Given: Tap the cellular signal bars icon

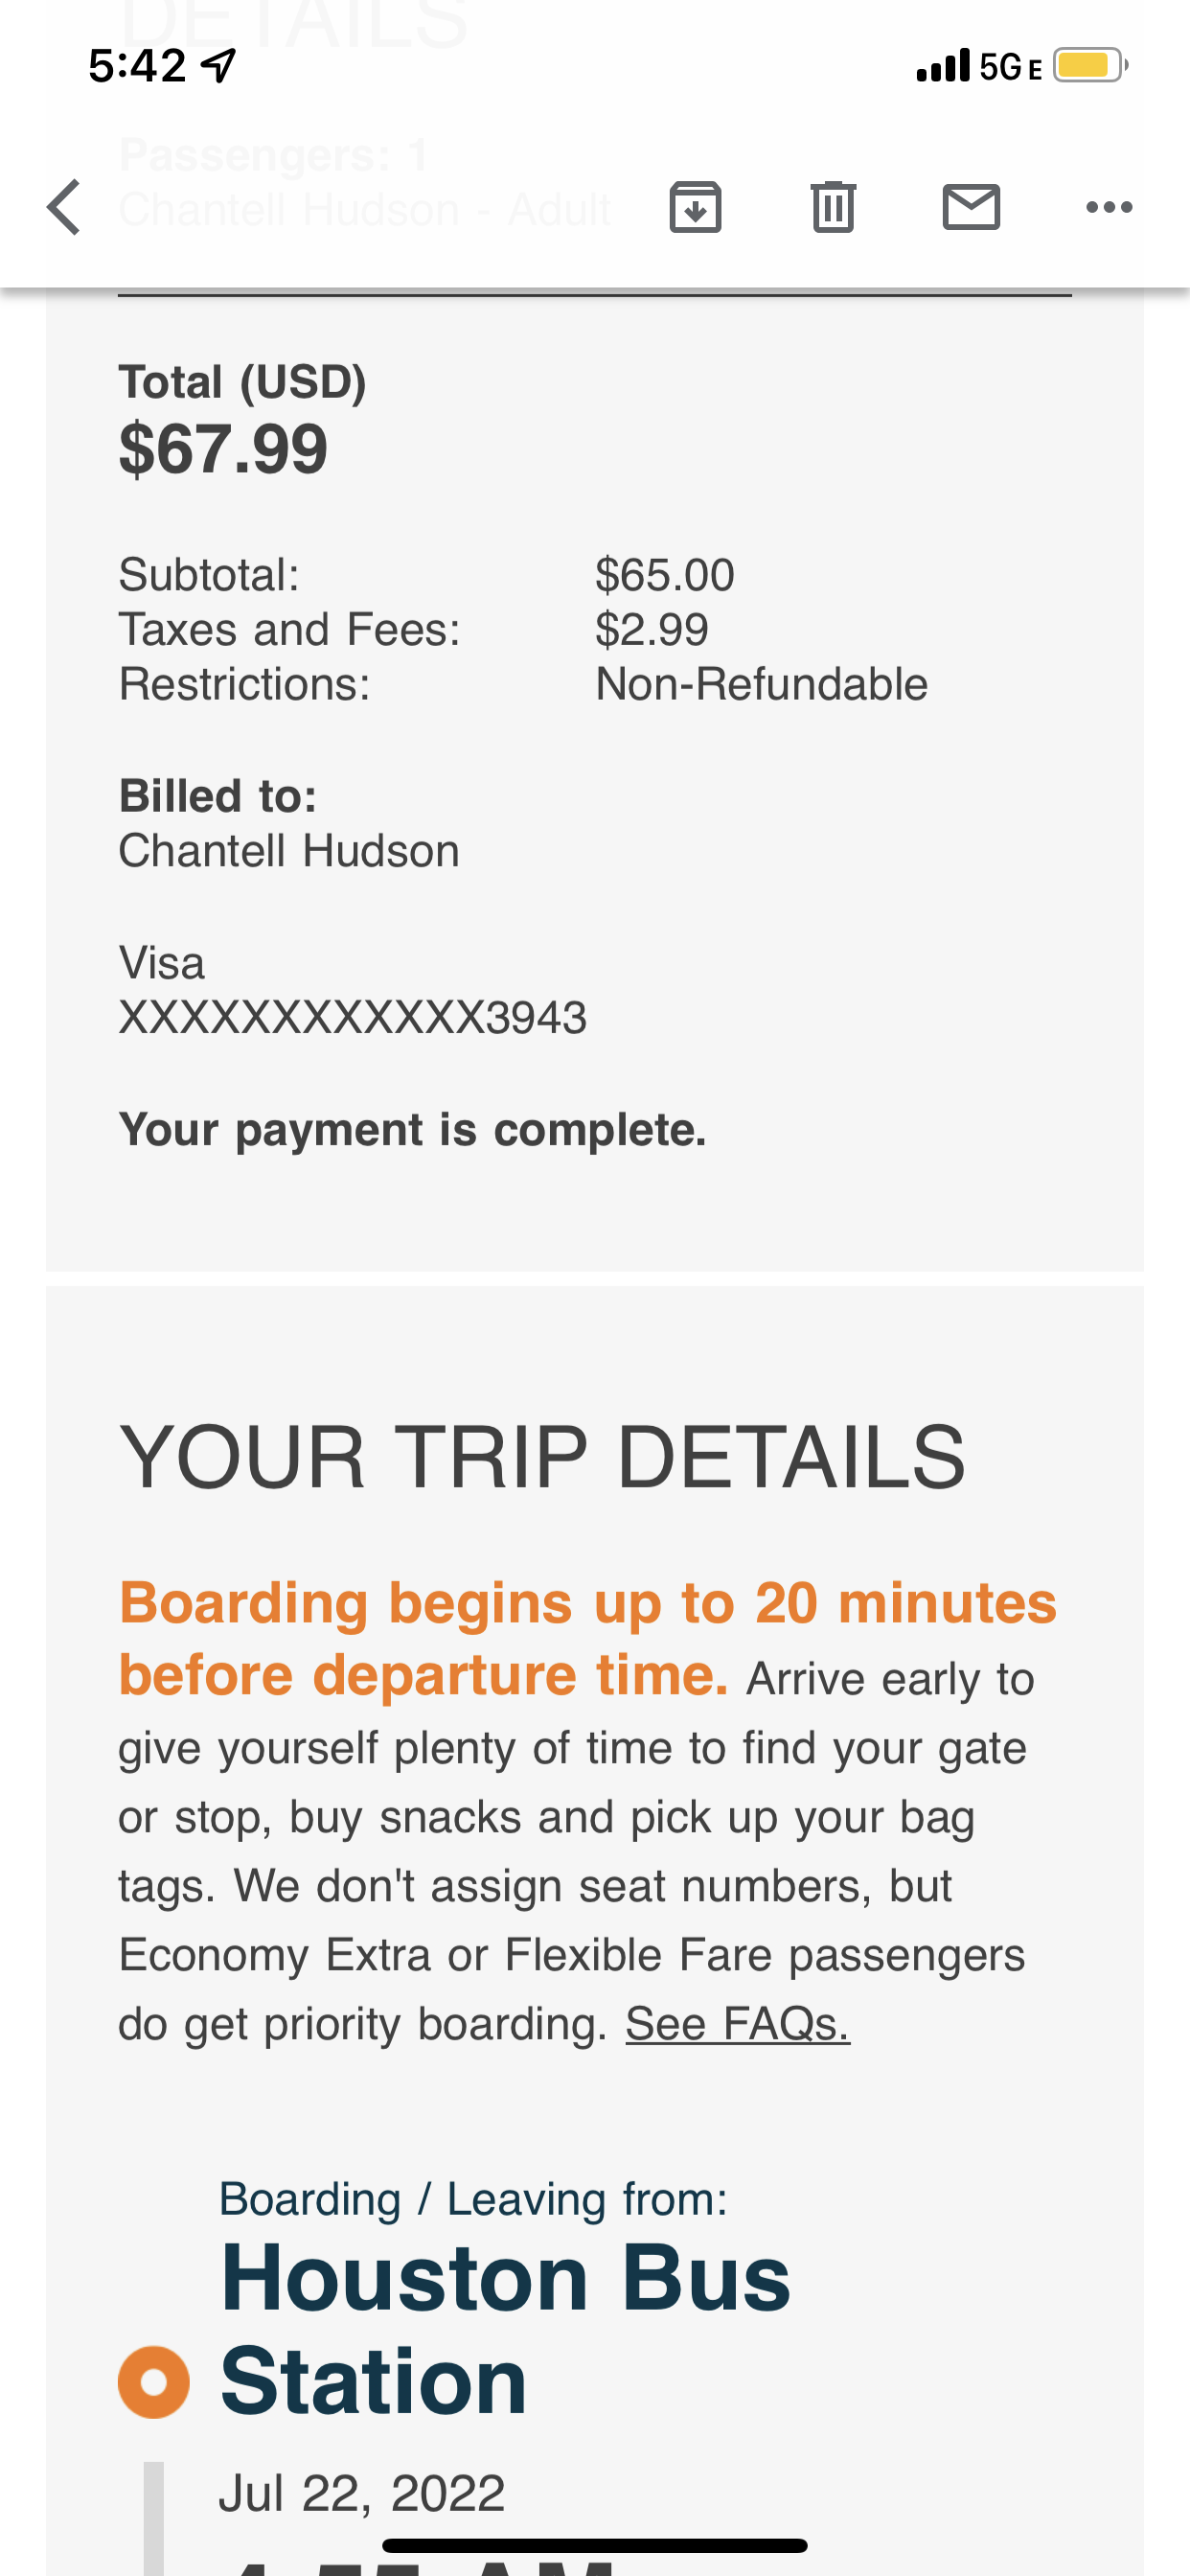Looking at the screenshot, I should click(943, 66).
